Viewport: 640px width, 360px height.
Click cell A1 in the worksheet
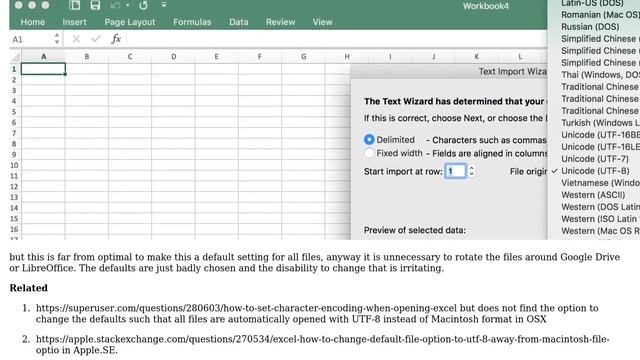tap(43, 69)
